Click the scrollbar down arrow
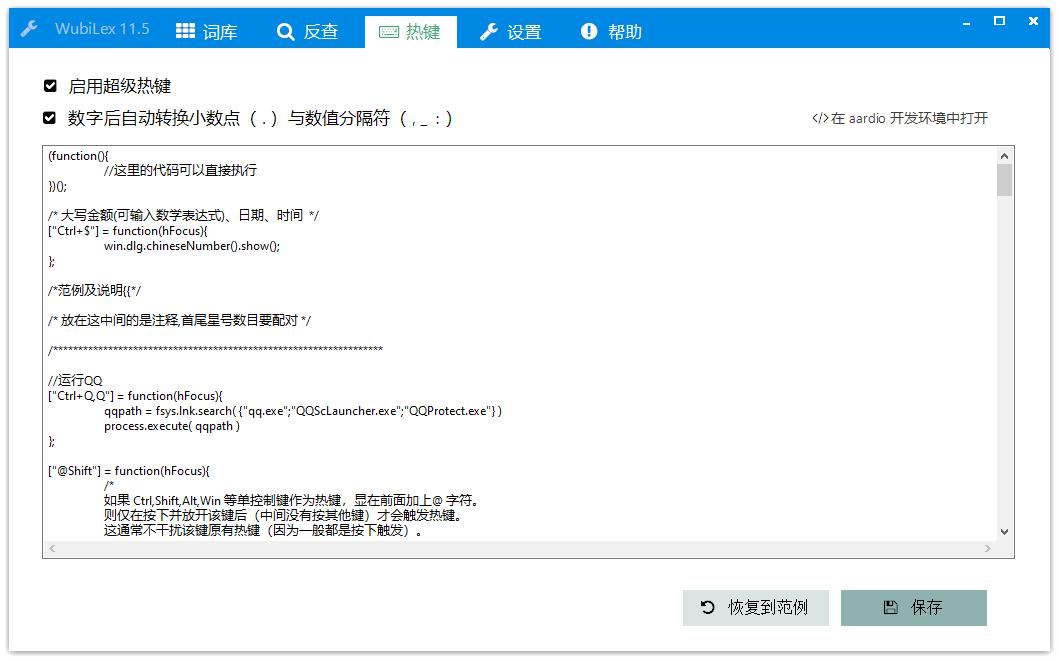Viewport: 1059px width, 661px height. 1004,531
